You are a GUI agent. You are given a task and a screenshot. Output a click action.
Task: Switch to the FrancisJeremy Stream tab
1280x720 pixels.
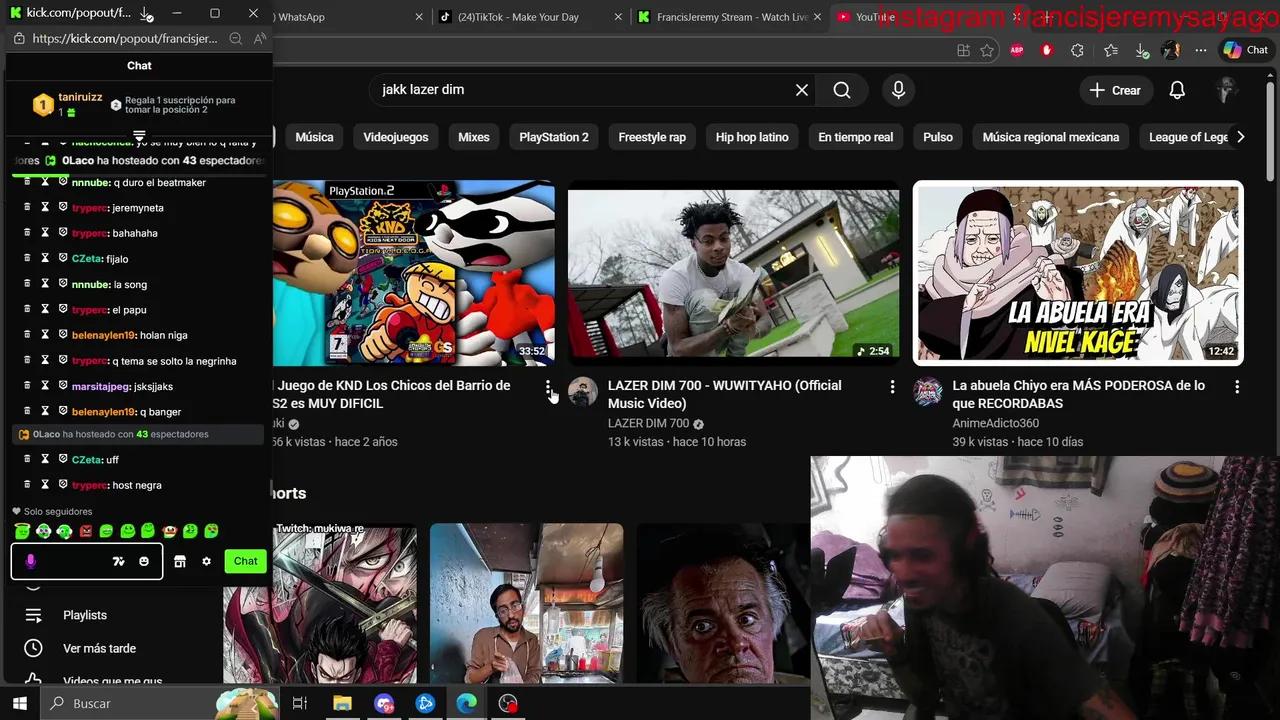tap(729, 17)
